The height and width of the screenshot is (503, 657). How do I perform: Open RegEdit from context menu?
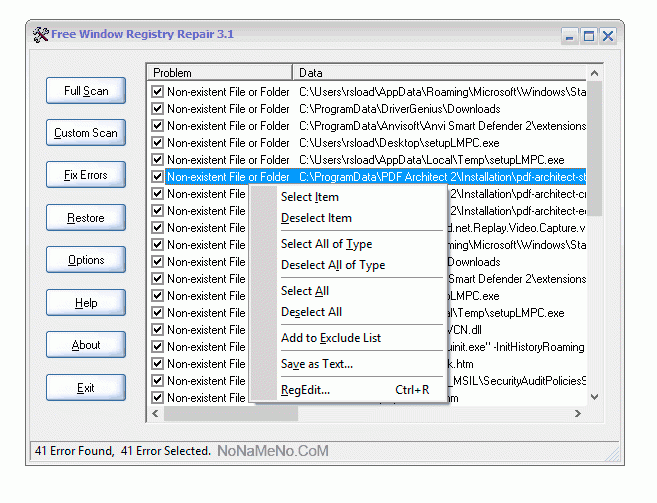point(305,390)
